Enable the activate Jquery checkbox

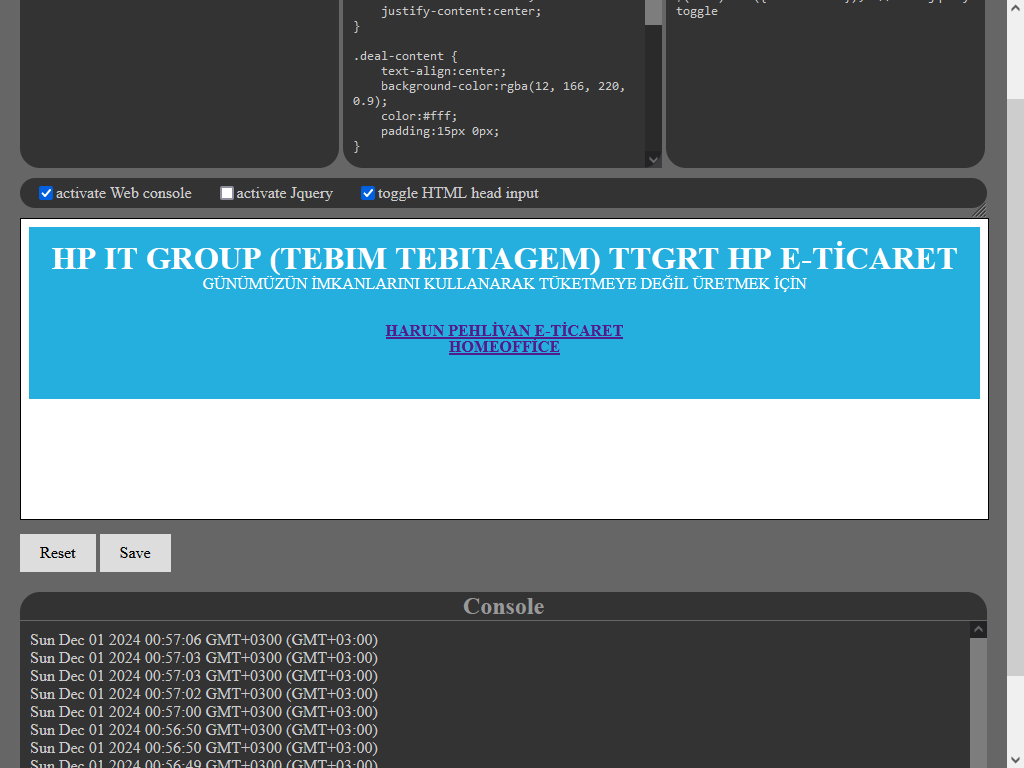(227, 193)
